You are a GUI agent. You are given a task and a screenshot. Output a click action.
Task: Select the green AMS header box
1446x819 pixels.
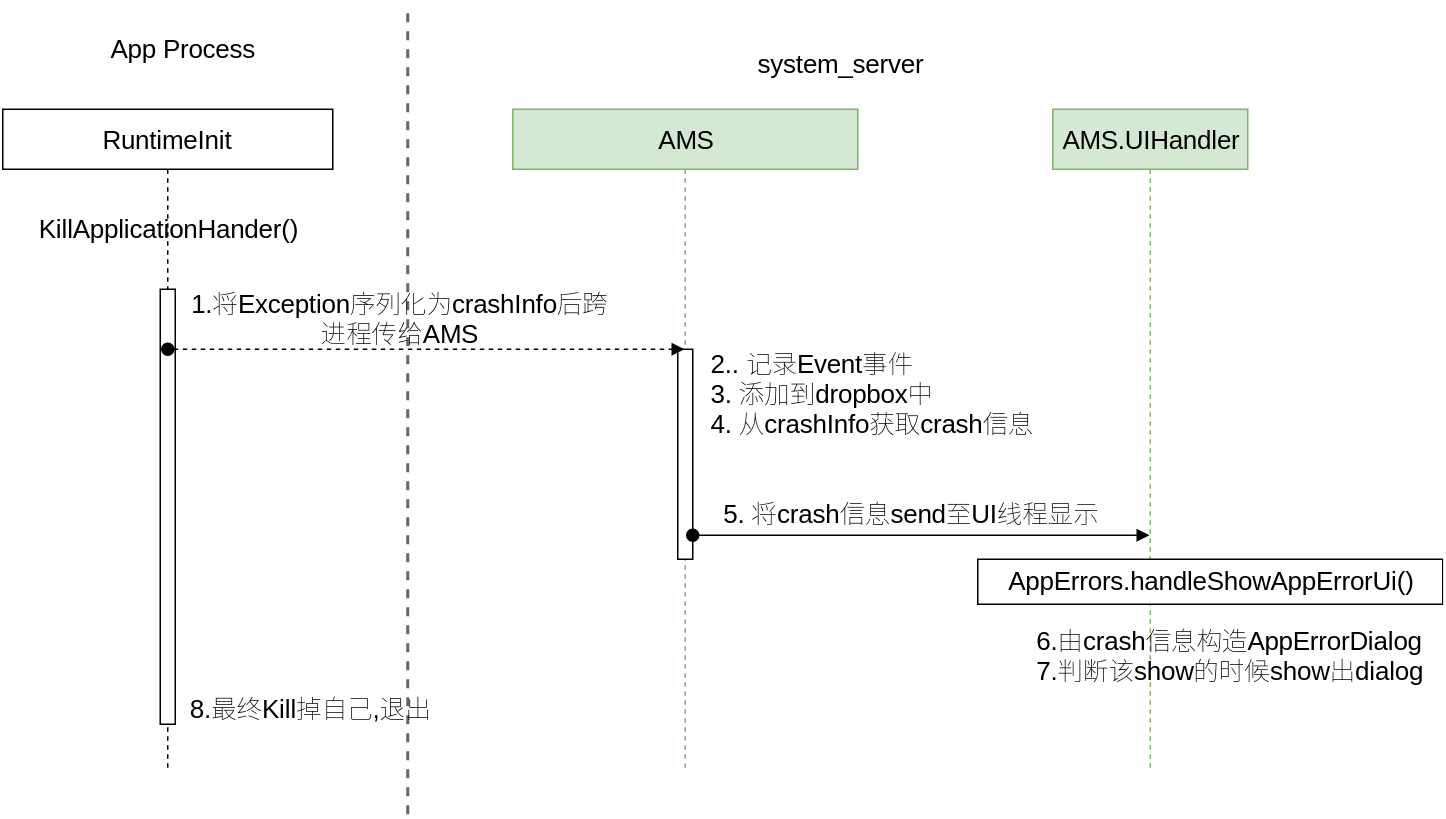(x=685, y=140)
